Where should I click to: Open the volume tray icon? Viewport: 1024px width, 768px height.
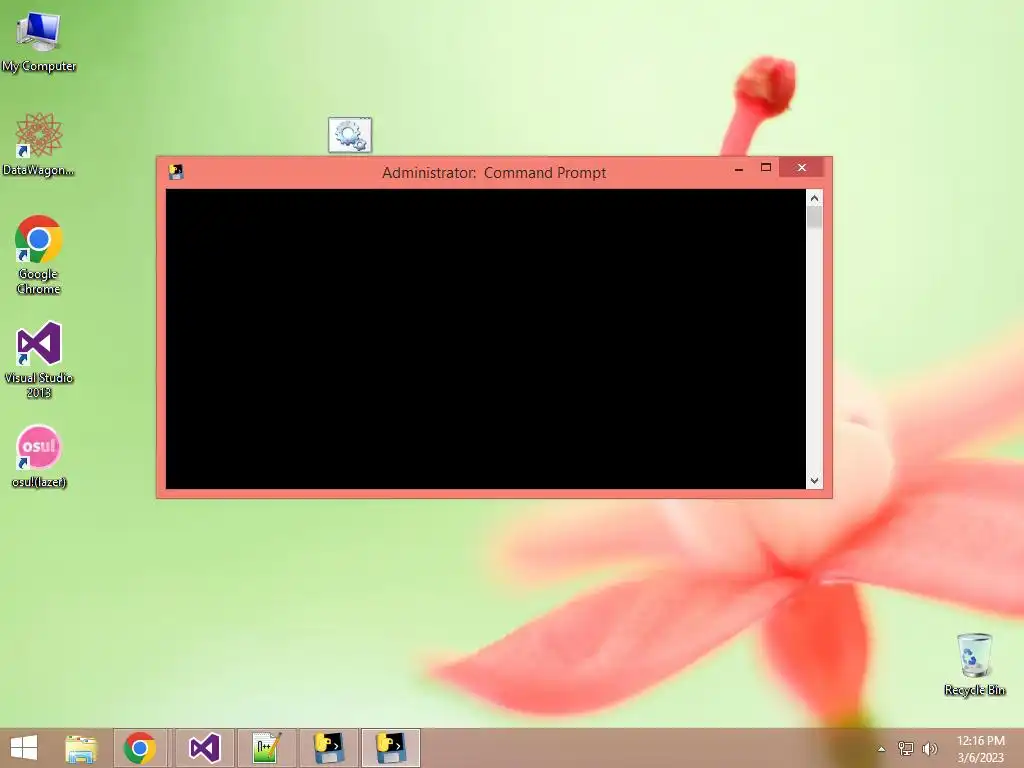(x=929, y=748)
